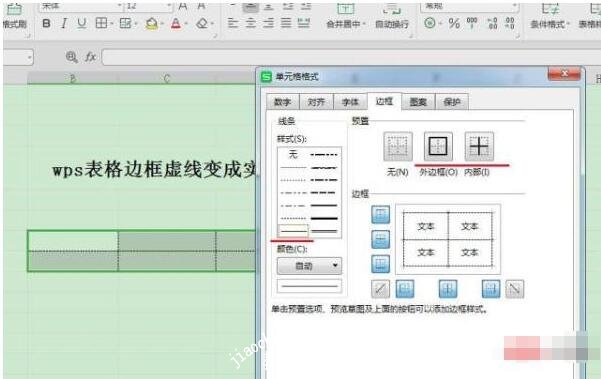
Task: Click the distributed alignment icon
Action: [304, 24]
